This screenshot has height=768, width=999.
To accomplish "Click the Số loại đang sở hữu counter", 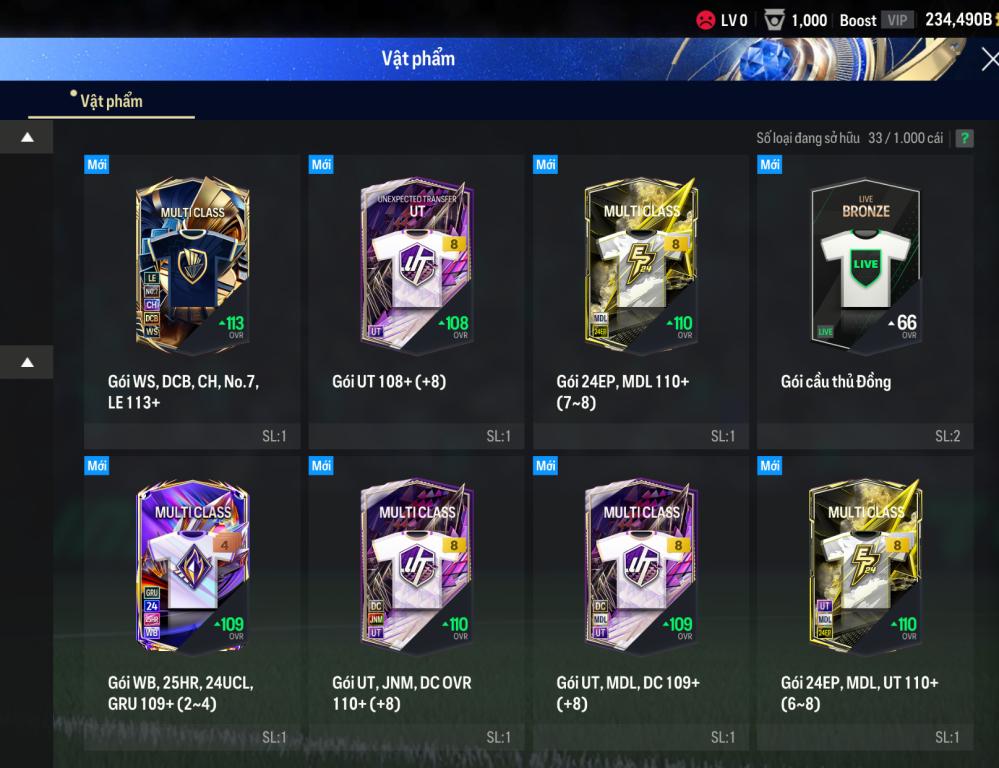I will [849, 138].
